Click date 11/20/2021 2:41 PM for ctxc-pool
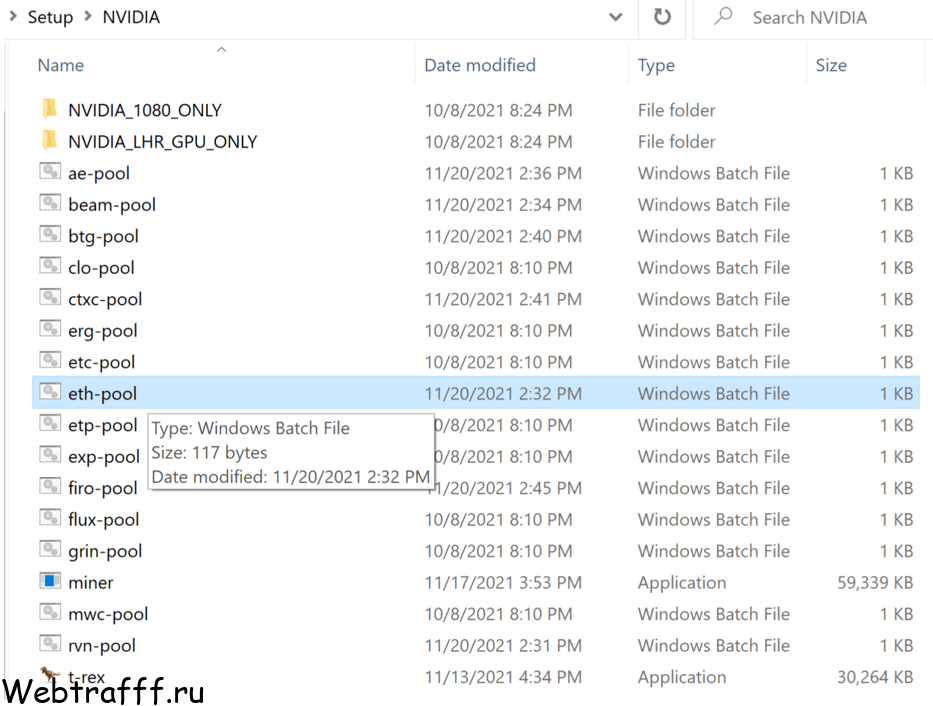The height and width of the screenshot is (706, 933). 503,299
